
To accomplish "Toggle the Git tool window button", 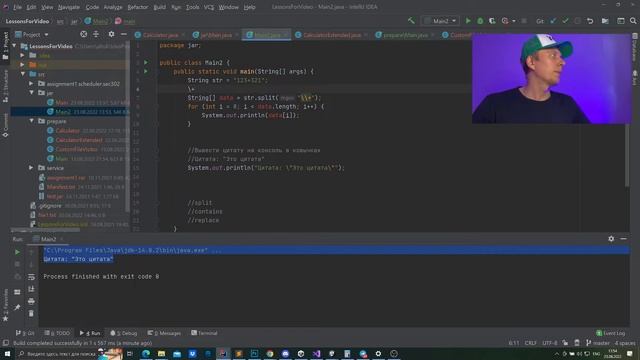I will click(25, 333).
